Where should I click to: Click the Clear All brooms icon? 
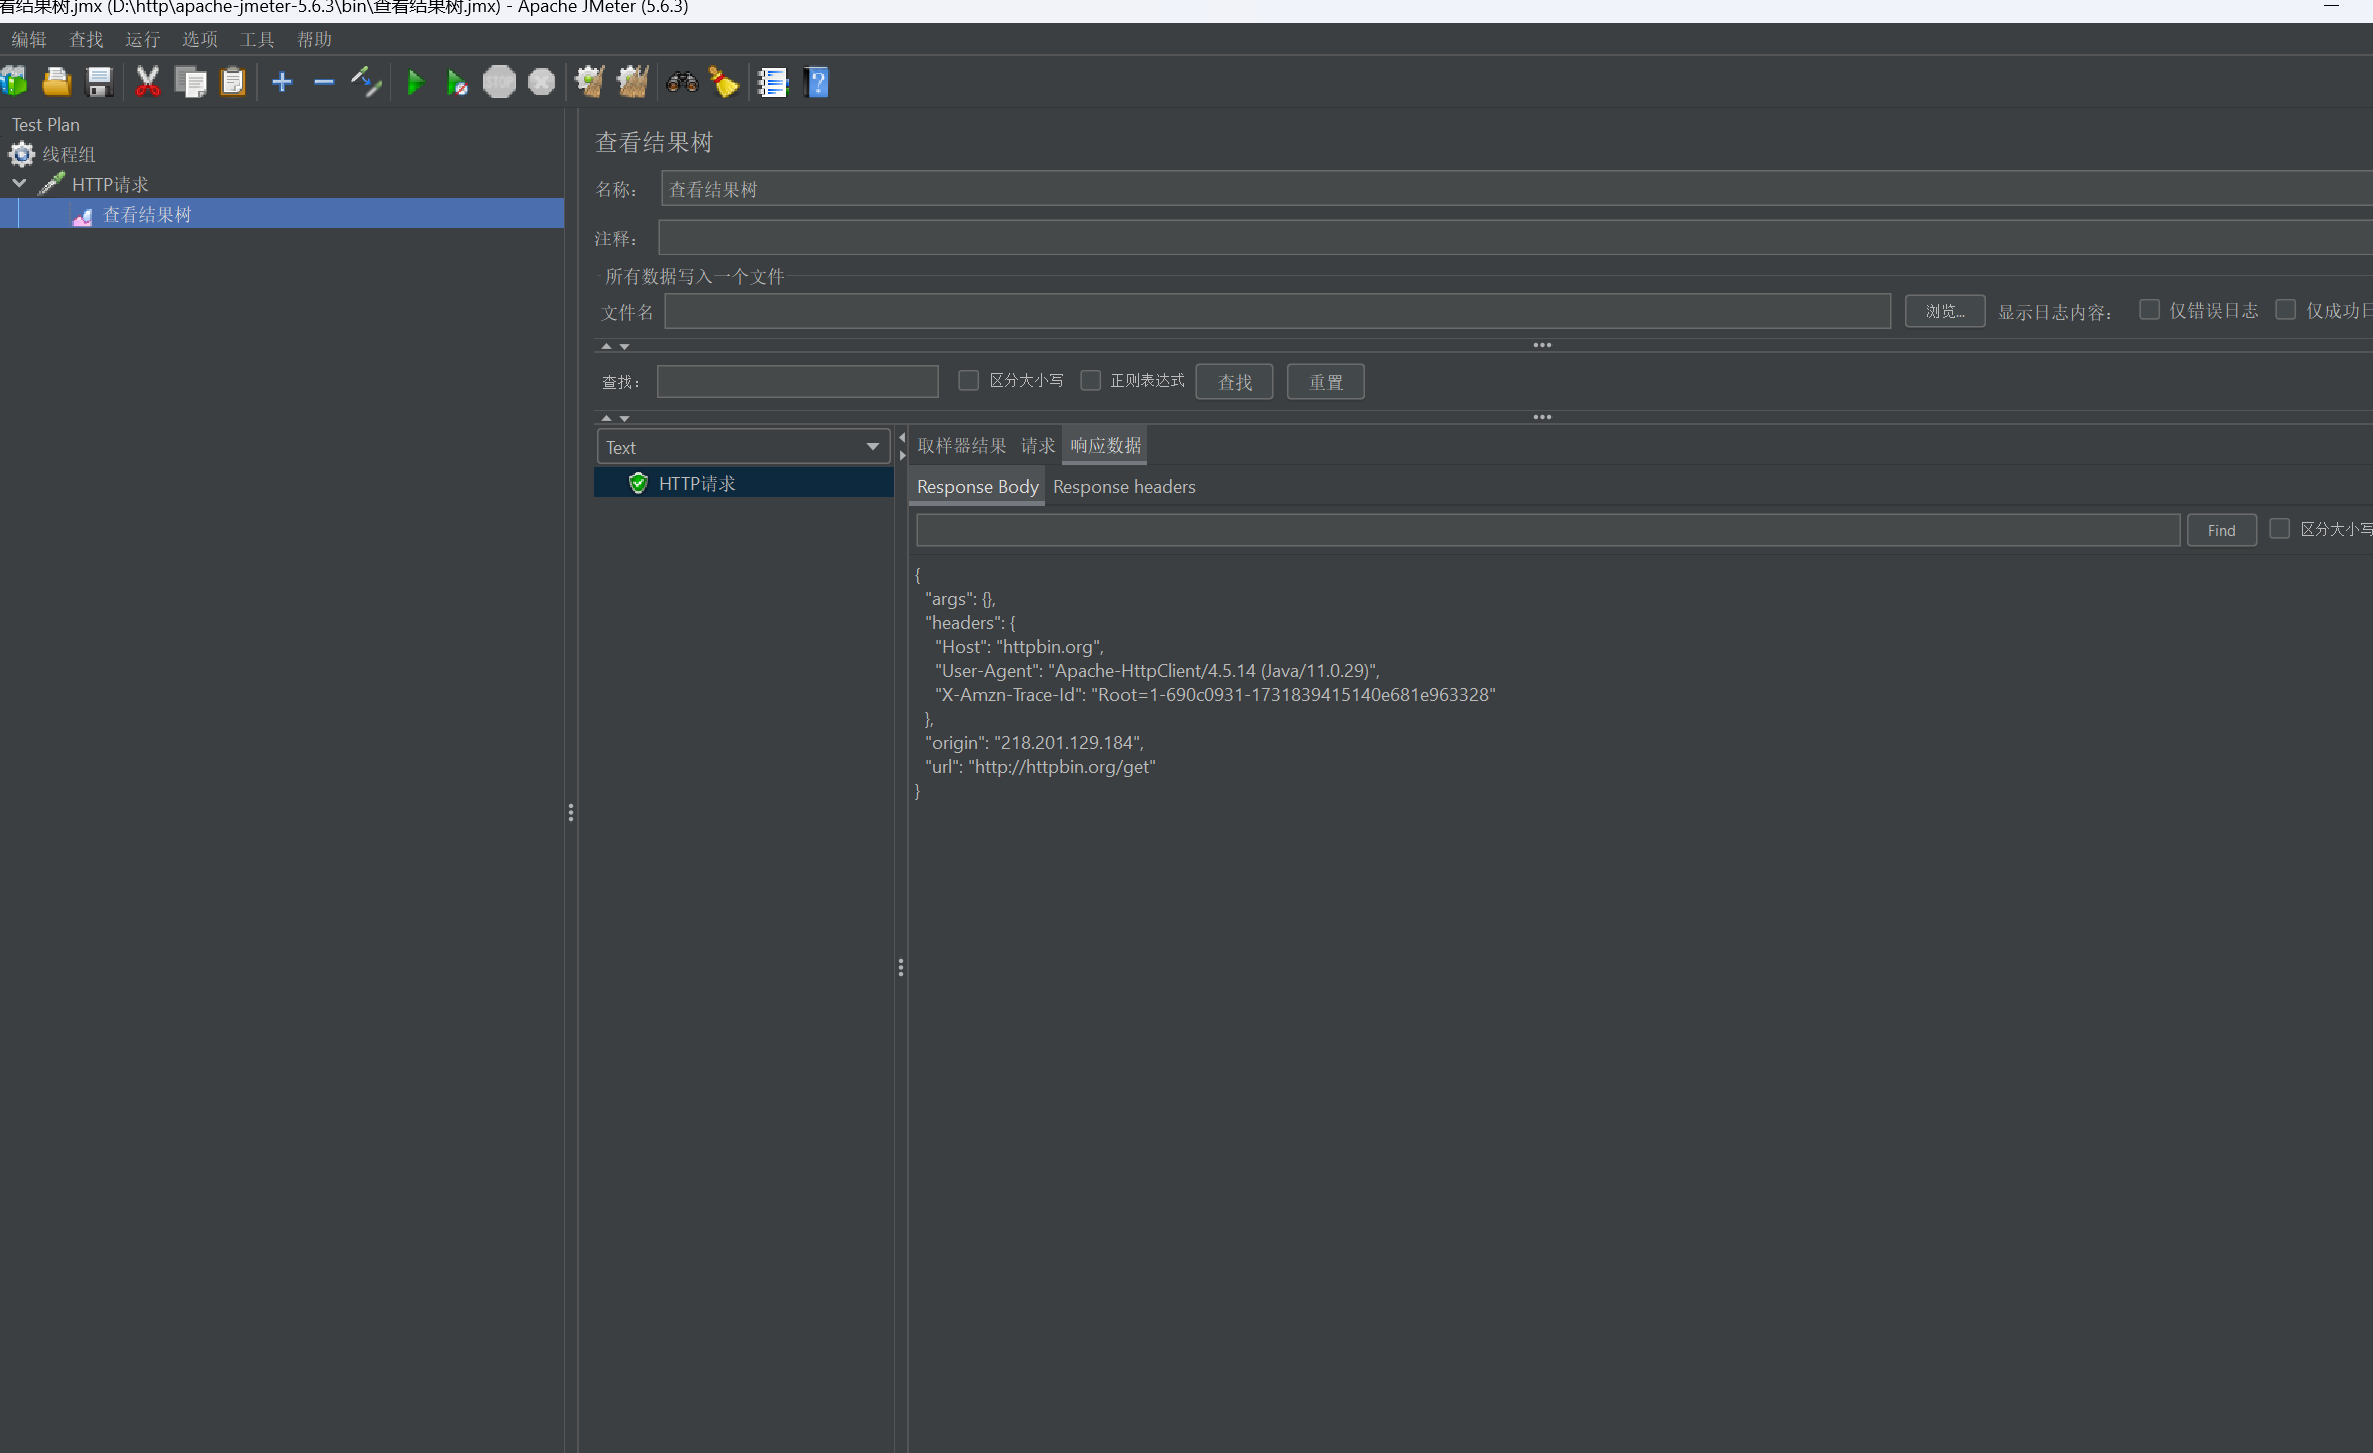(632, 82)
